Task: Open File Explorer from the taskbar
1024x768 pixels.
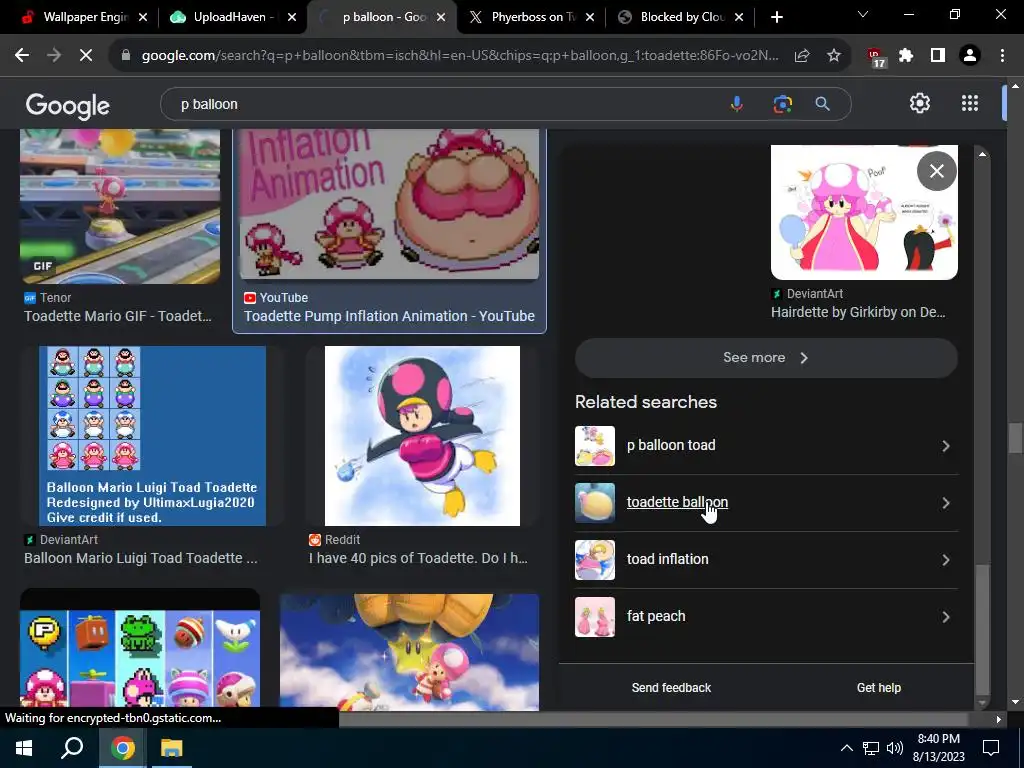Action: 172,747
